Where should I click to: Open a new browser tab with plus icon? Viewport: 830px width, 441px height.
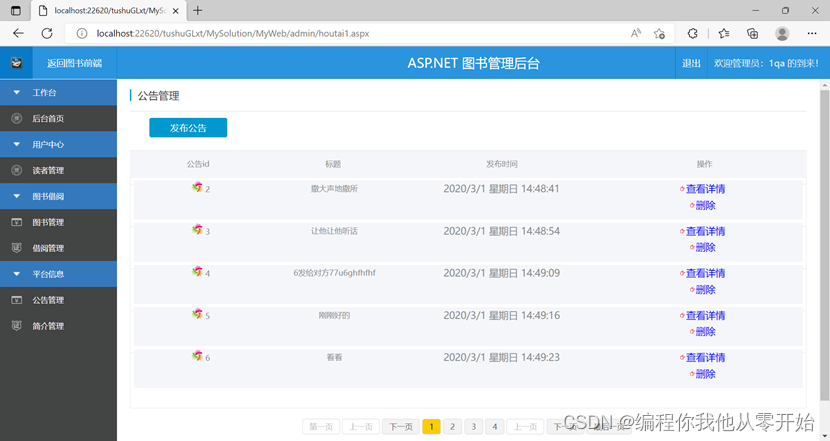[197, 10]
